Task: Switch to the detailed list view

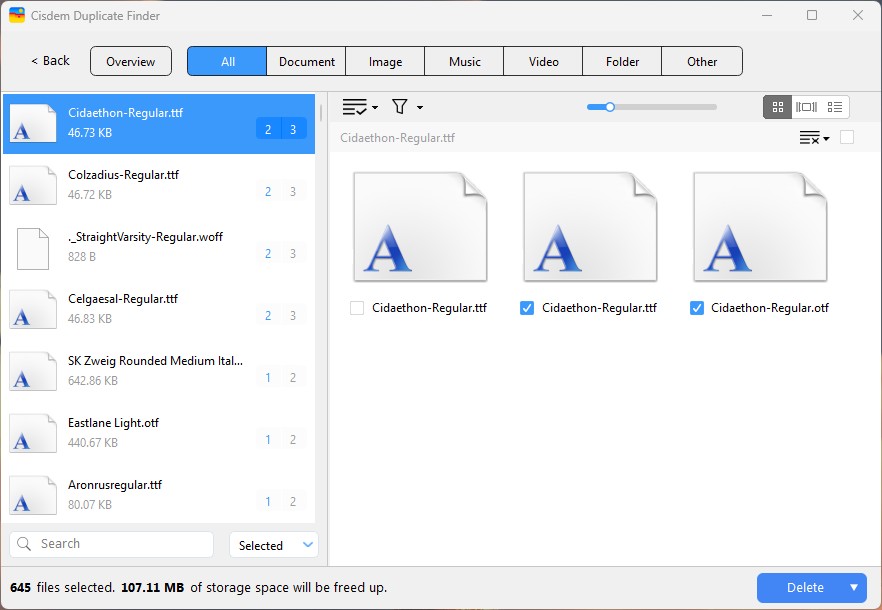Action: click(x=835, y=107)
